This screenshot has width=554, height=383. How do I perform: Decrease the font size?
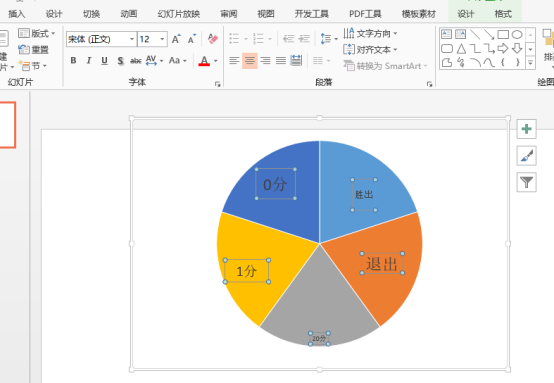pyautogui.click(x=191, y=39)
